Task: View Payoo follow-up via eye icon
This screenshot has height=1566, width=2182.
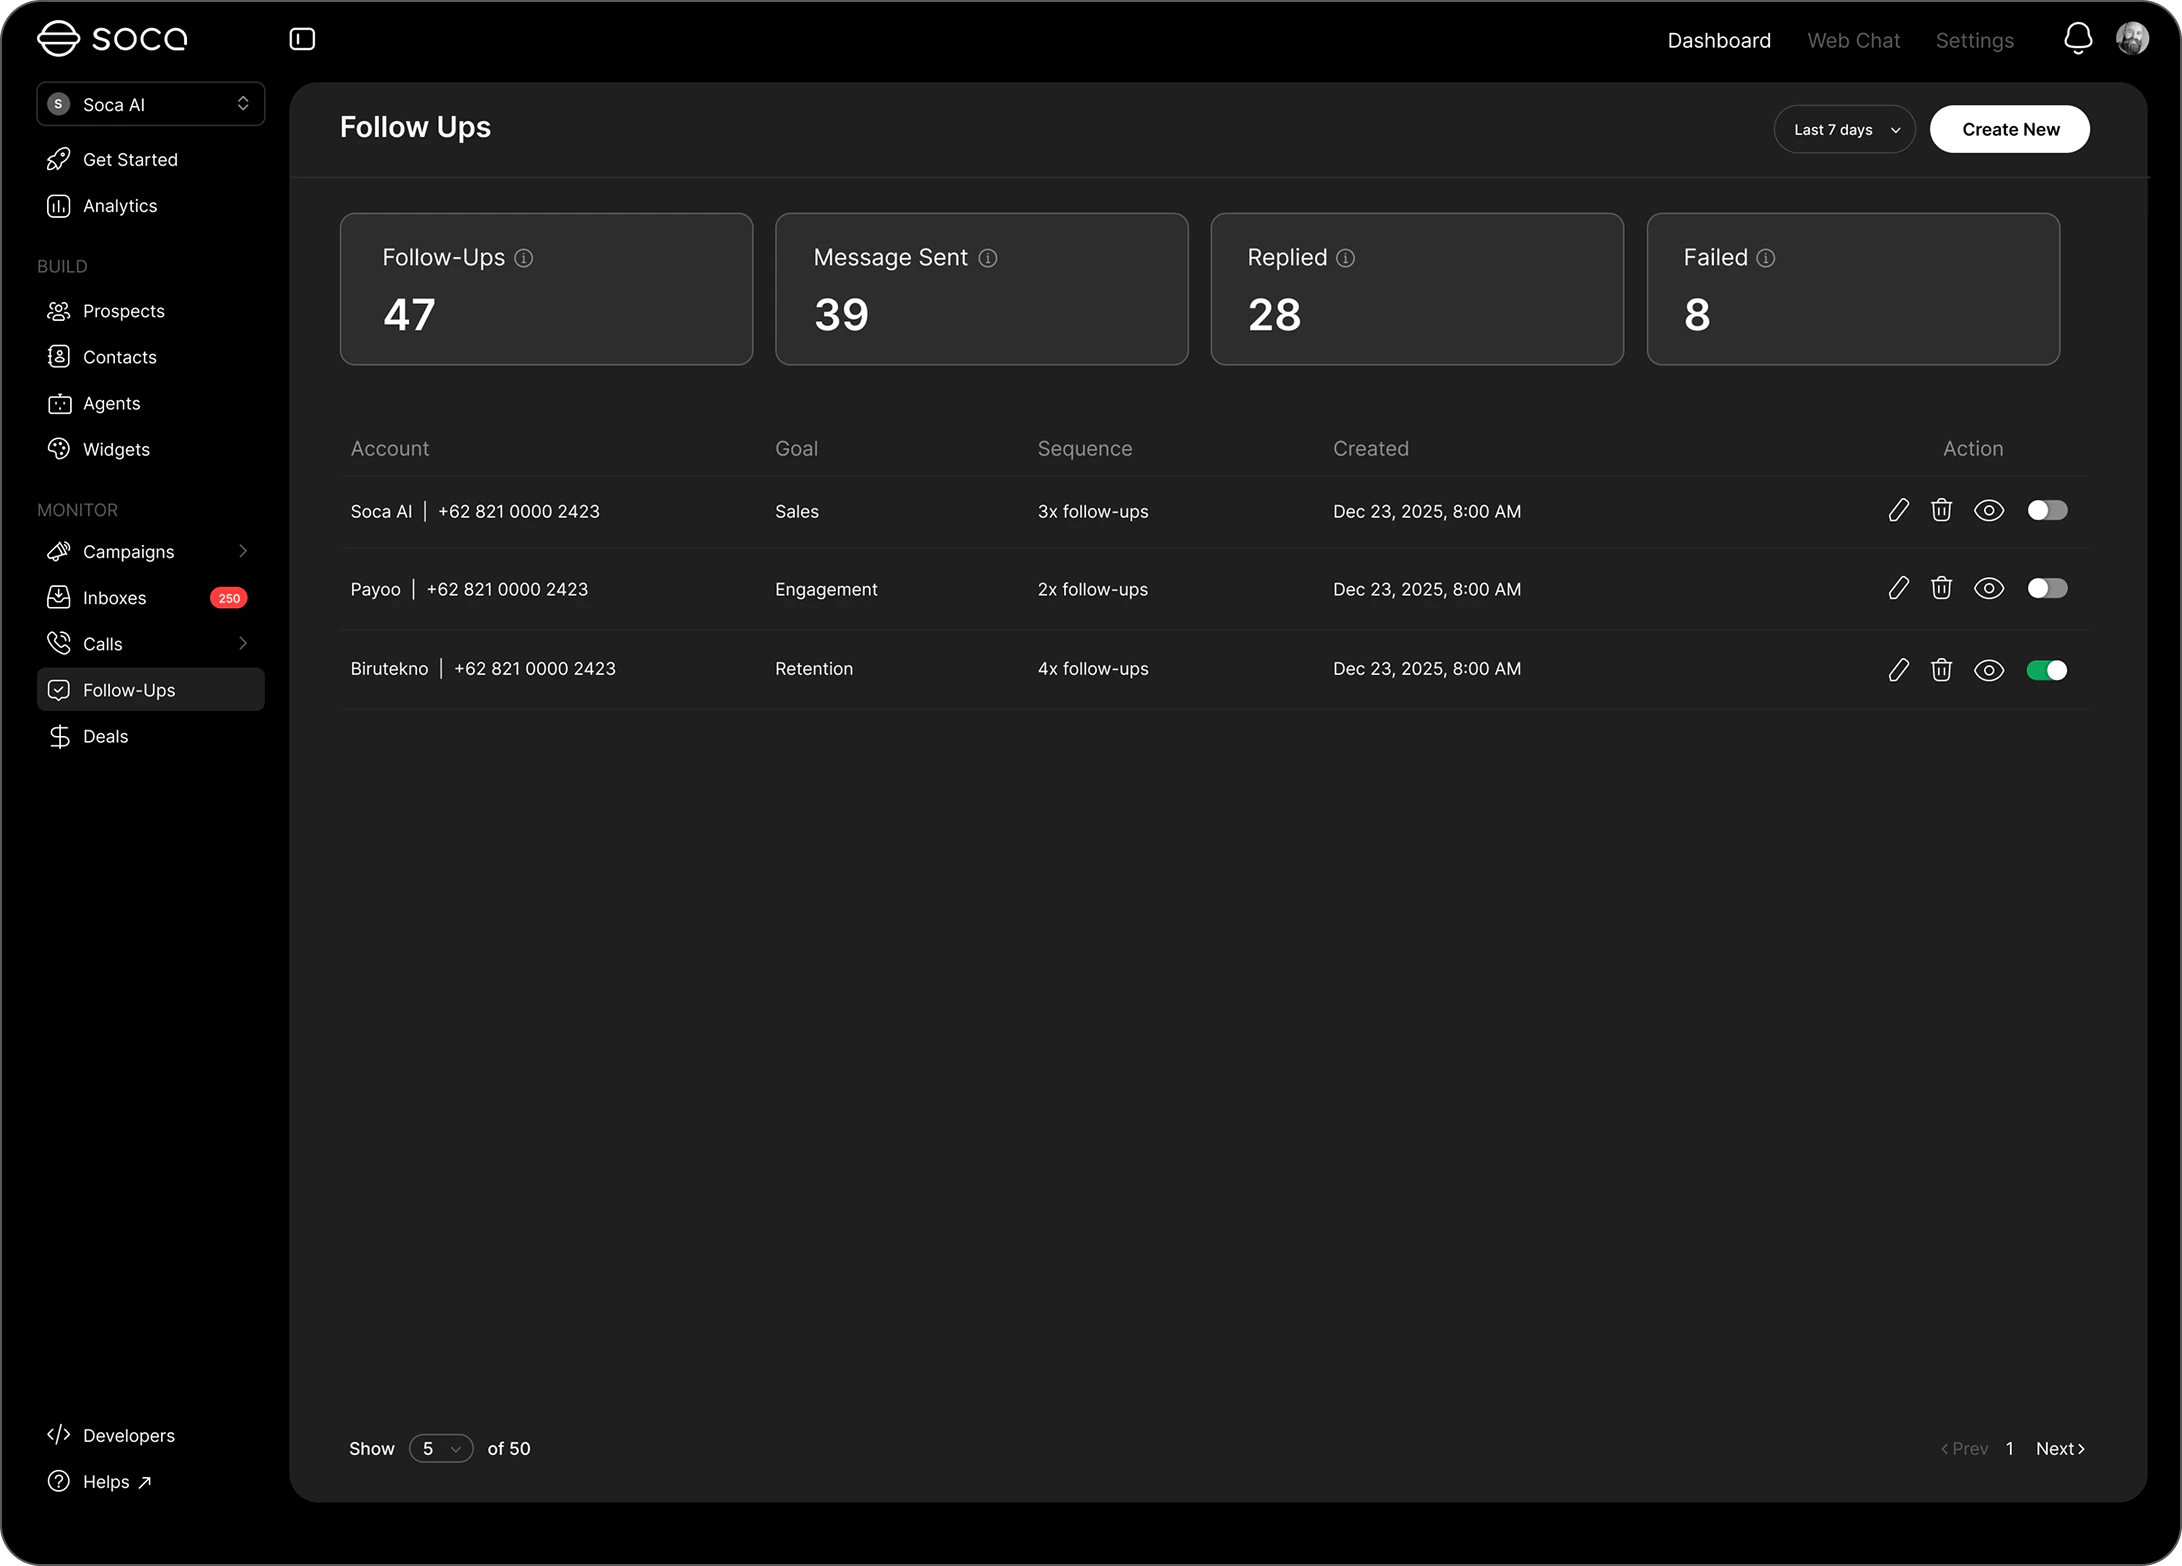Action: 1988,588
